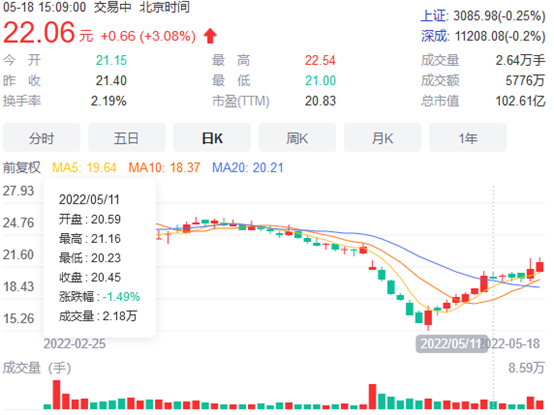The height and width of the screenshot is (415, 554).
Task: Click the tallest red volume bar at left
Action: (x=57, y=395)
